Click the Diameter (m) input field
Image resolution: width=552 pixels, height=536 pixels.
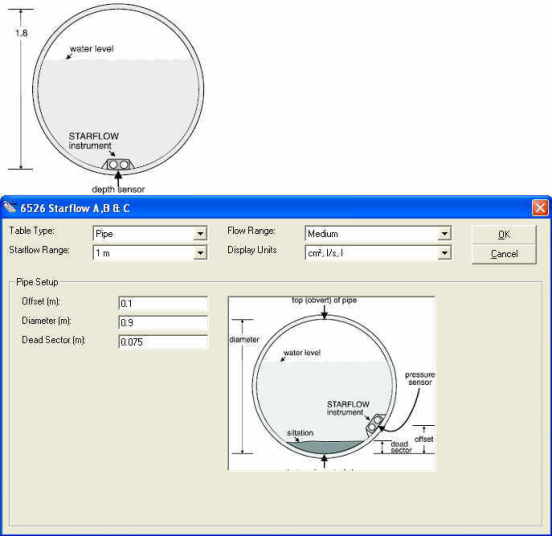pos(163,322)
